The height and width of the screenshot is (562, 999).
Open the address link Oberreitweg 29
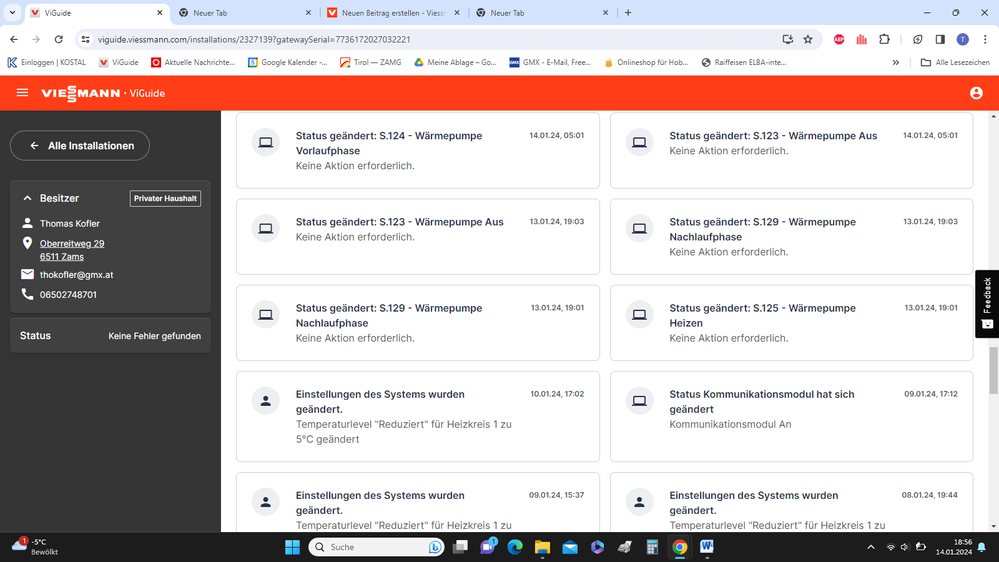coord(72,244)
